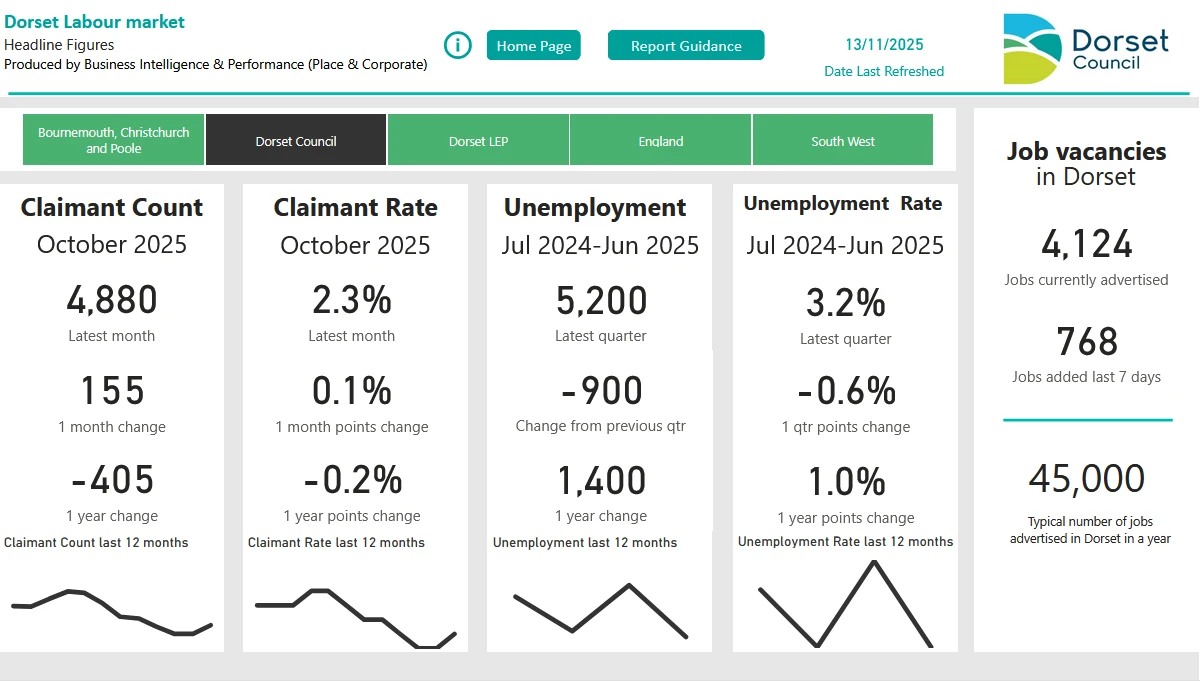
Task: Click the 13/11/2025 refresh date
Action: (x=884, y=45)
